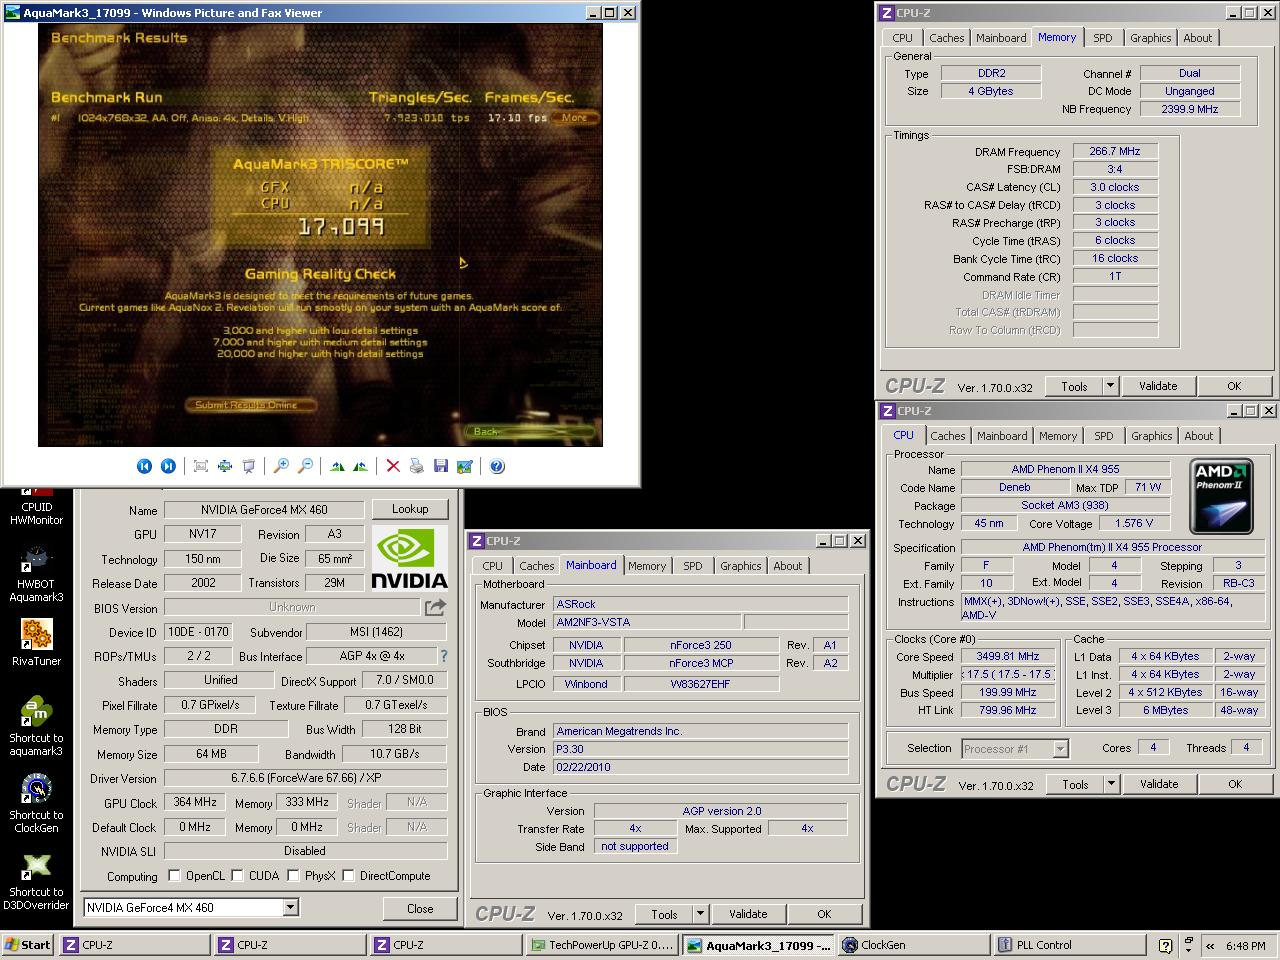Open Tools dropdown arrow in Mainboard CPU-Z

click(700, 914)
